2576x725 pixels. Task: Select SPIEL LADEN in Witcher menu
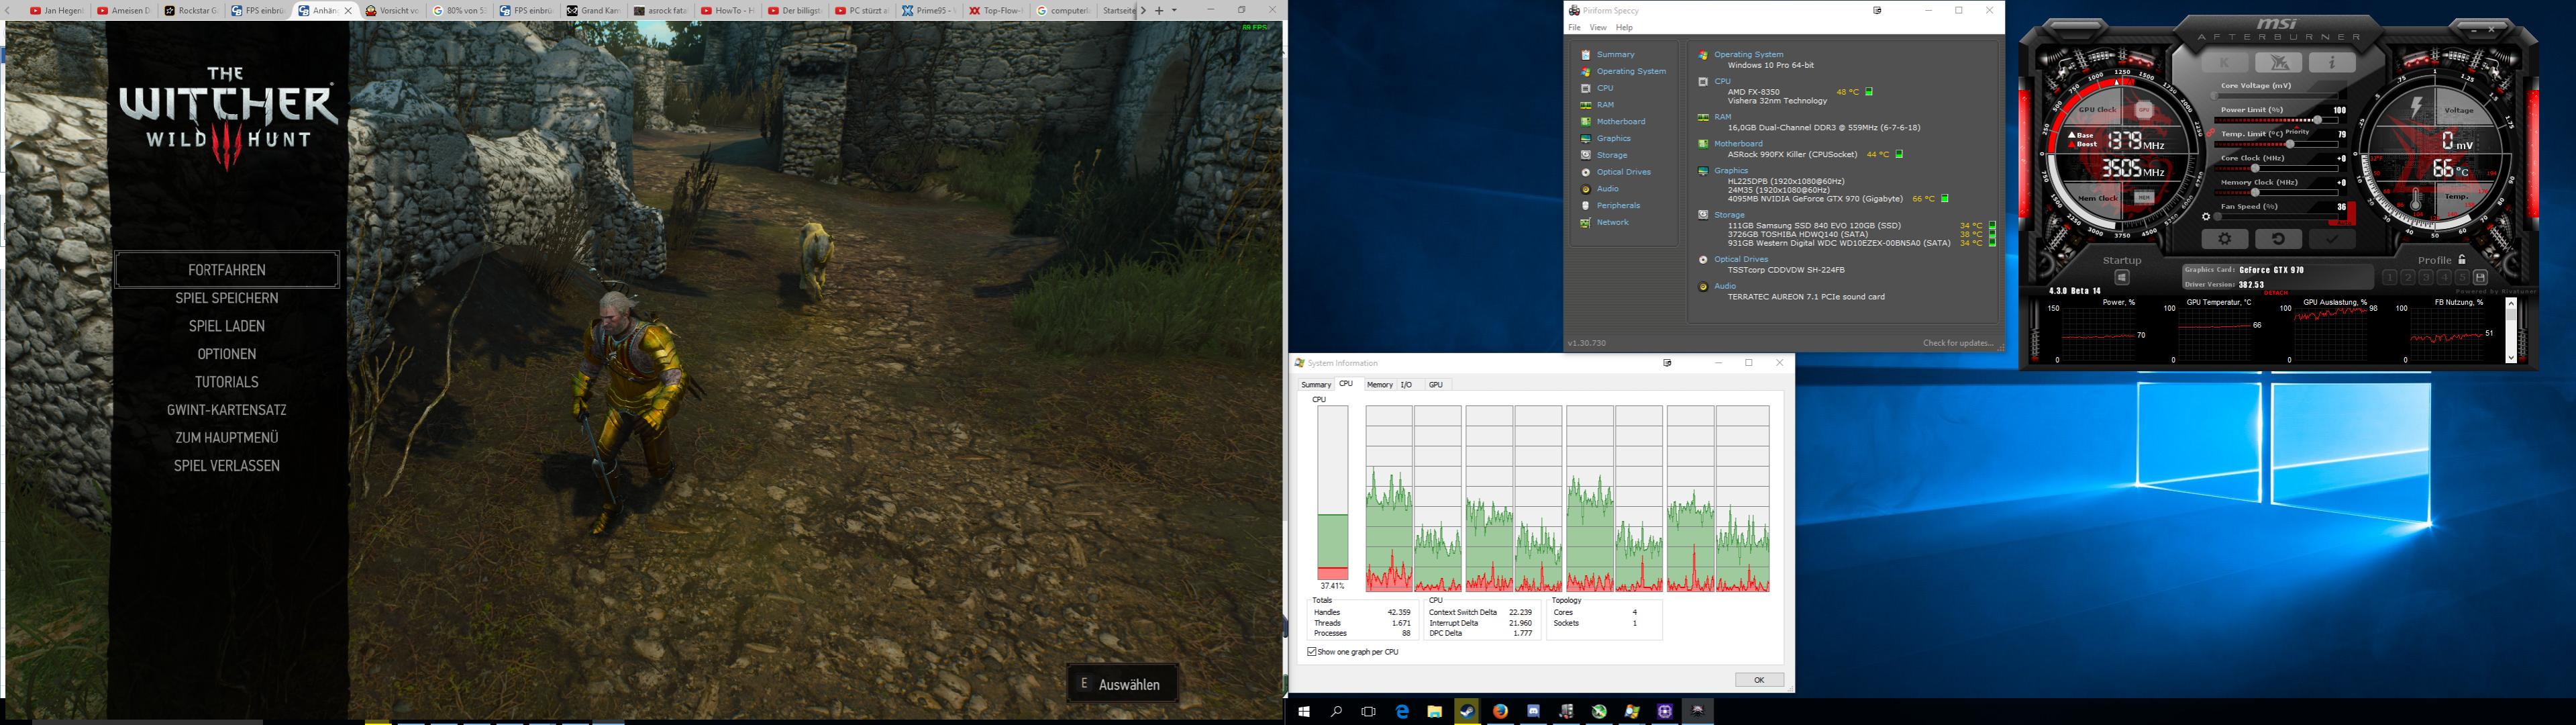coord(227,326)
